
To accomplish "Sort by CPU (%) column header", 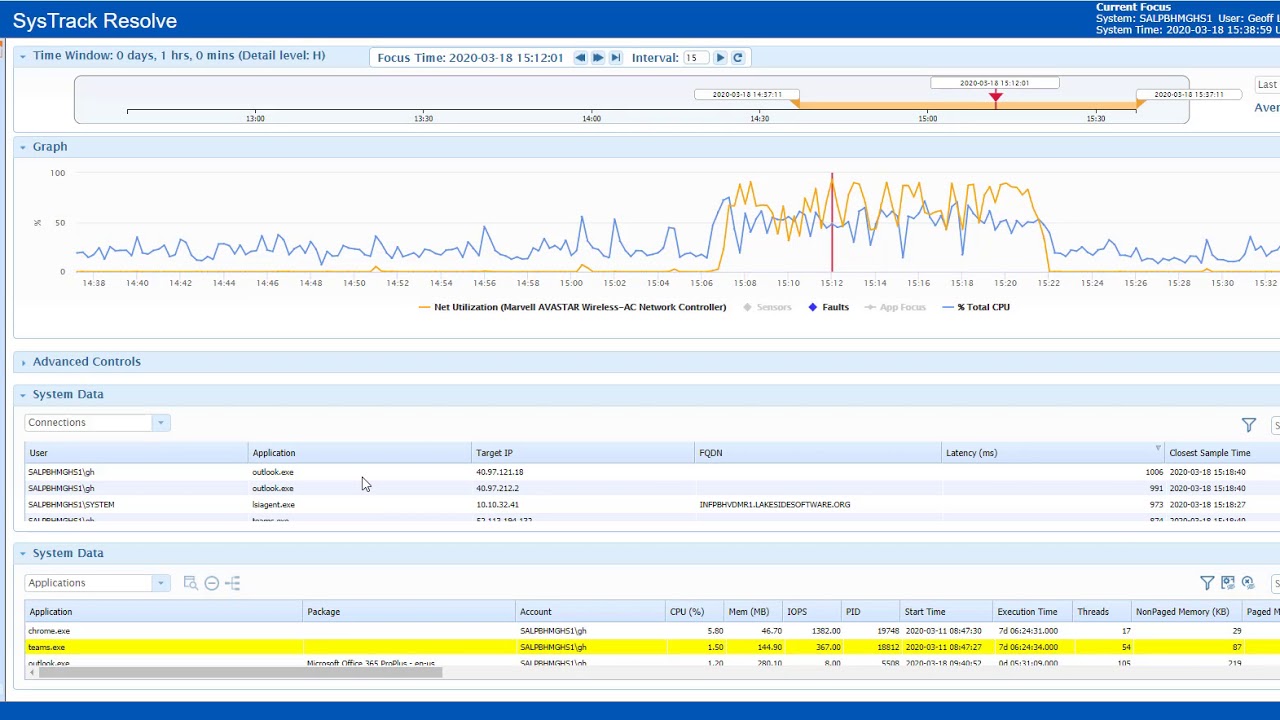I will 696,612.
